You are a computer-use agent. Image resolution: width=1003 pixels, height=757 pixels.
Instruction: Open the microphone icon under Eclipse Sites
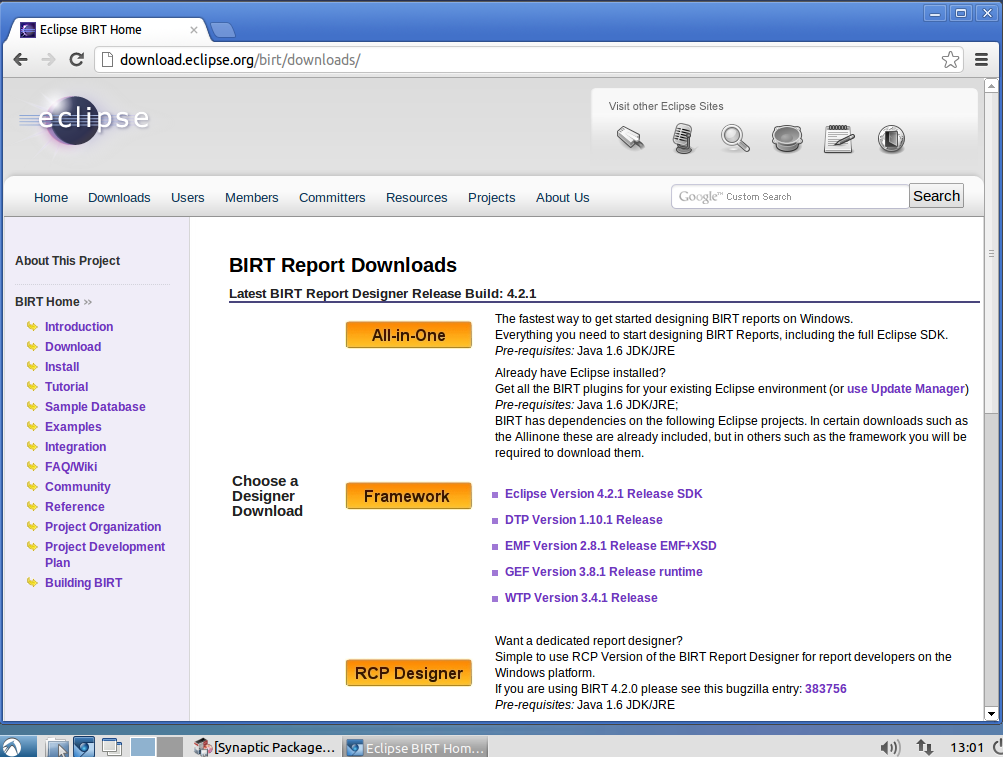683,138
